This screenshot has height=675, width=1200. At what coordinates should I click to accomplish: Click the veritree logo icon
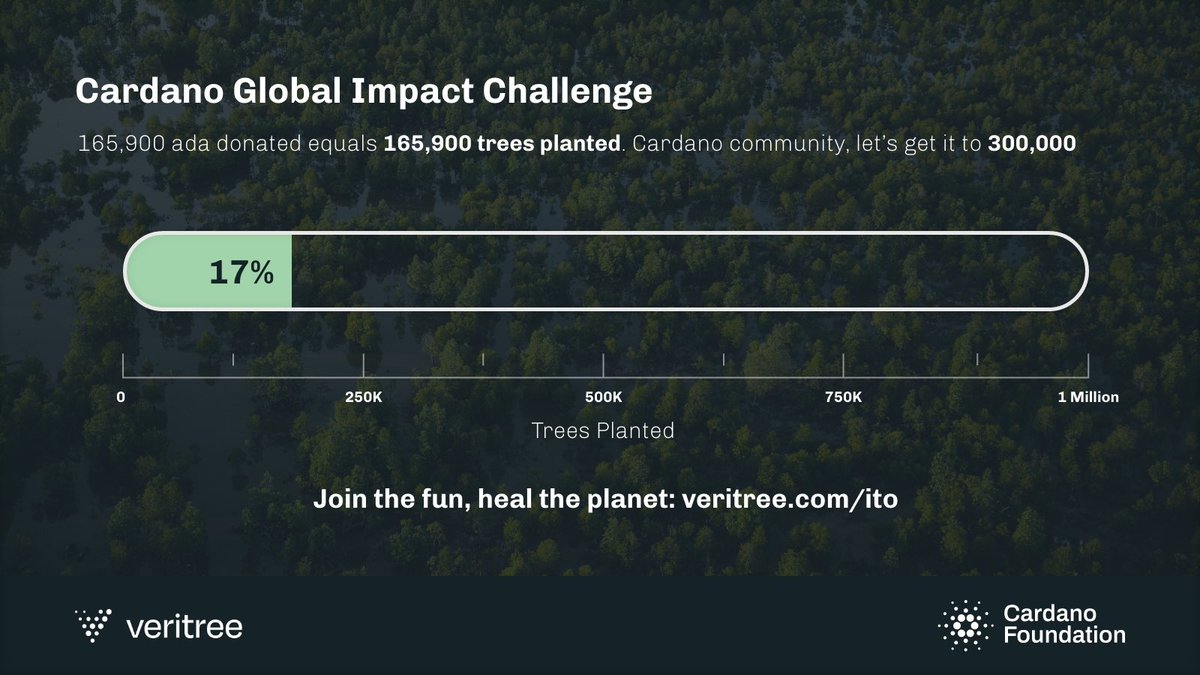(x=95, y=626)
